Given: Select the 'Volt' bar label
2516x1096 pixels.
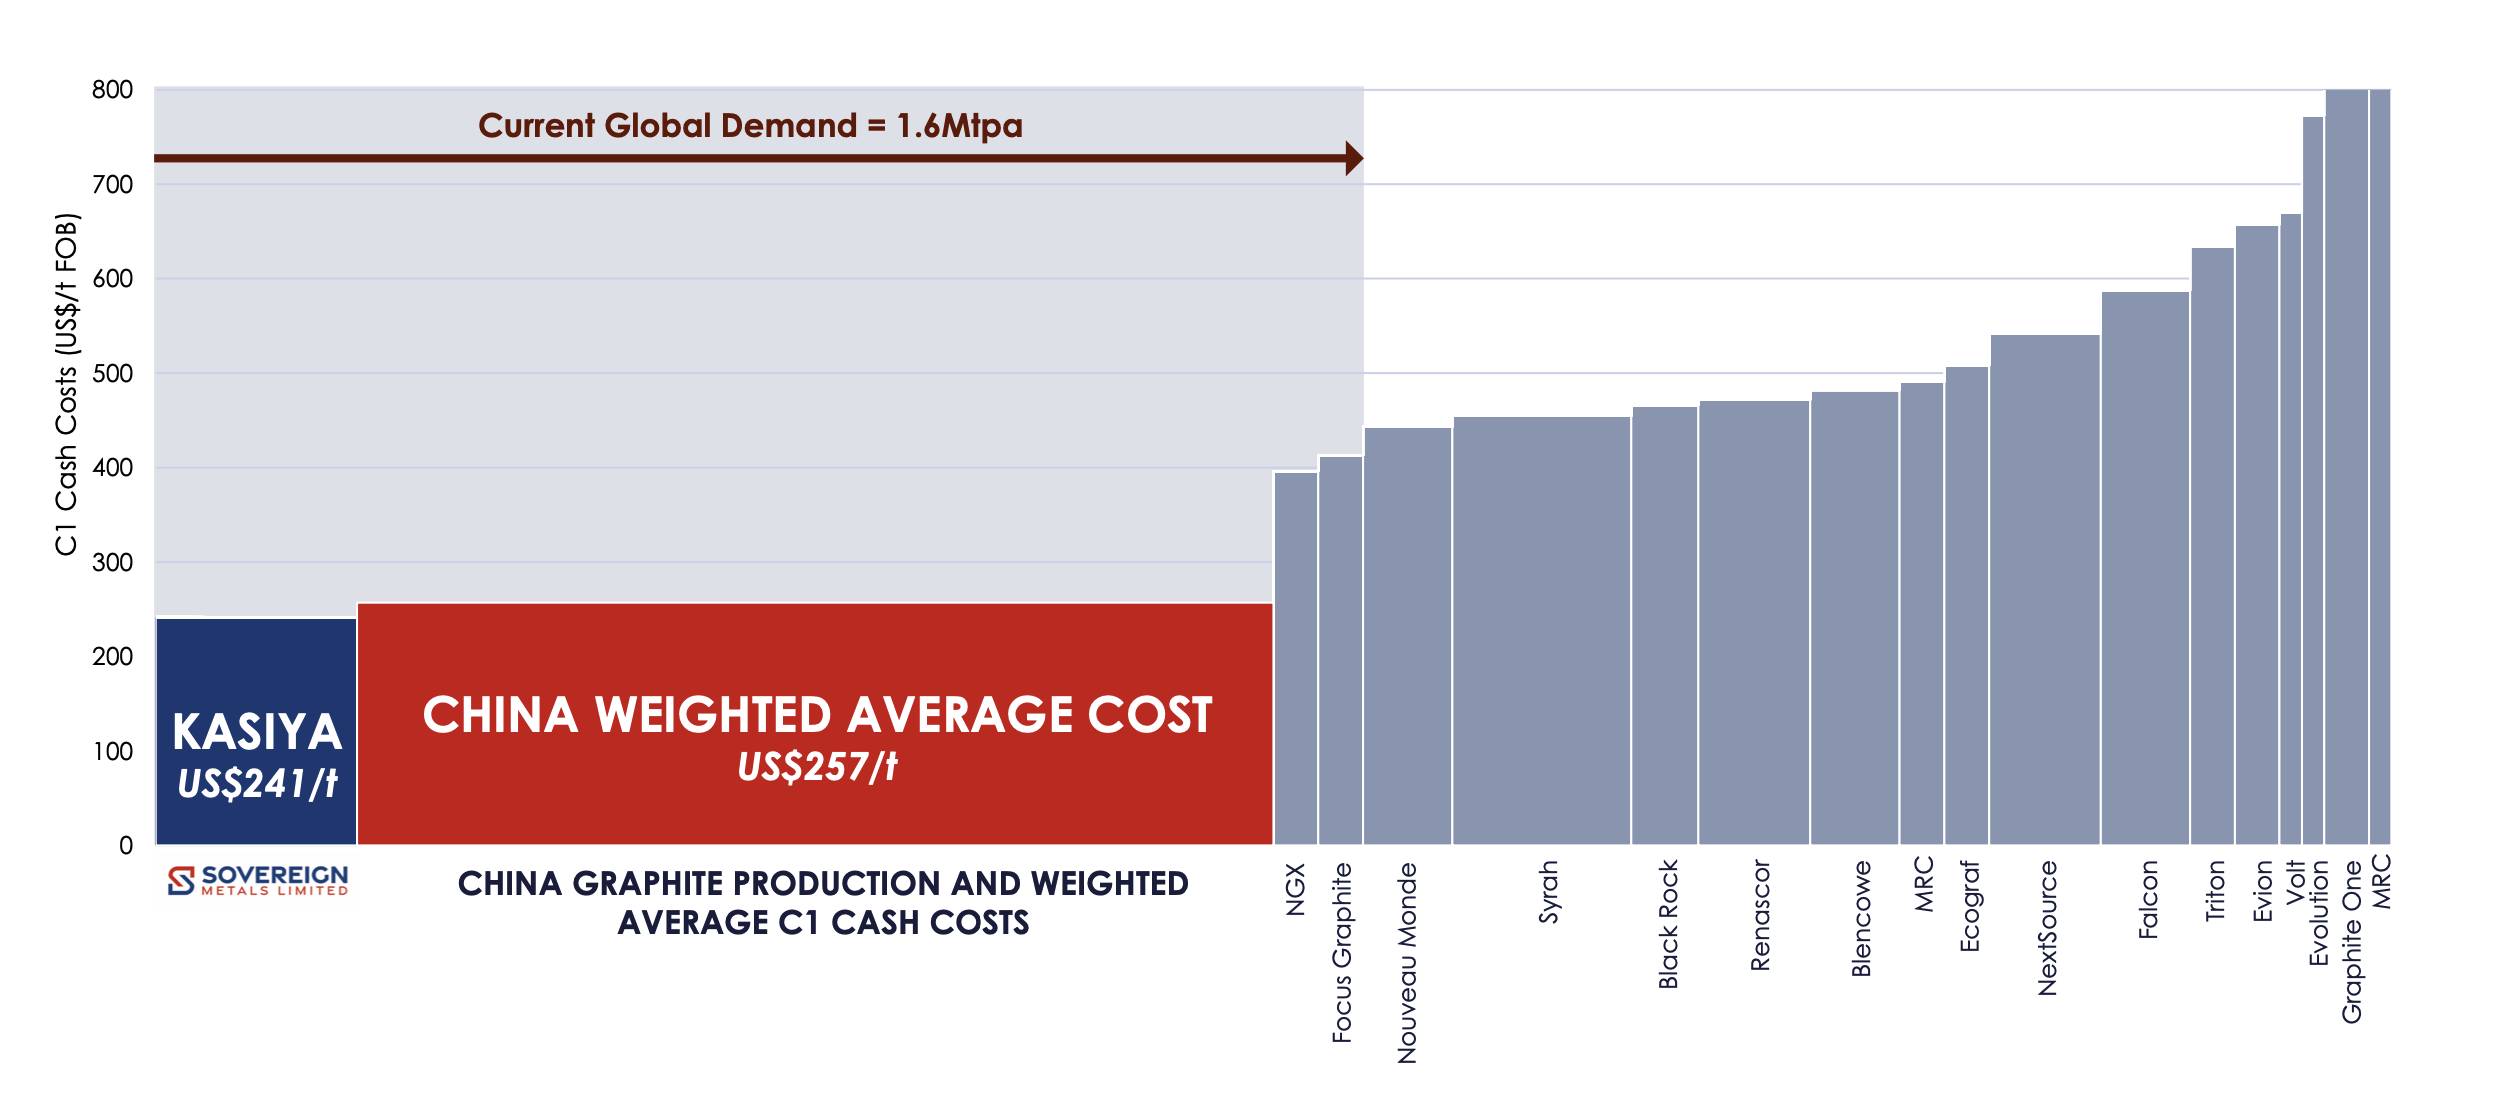Looking at the screenshot, I should pos(2296,883).
